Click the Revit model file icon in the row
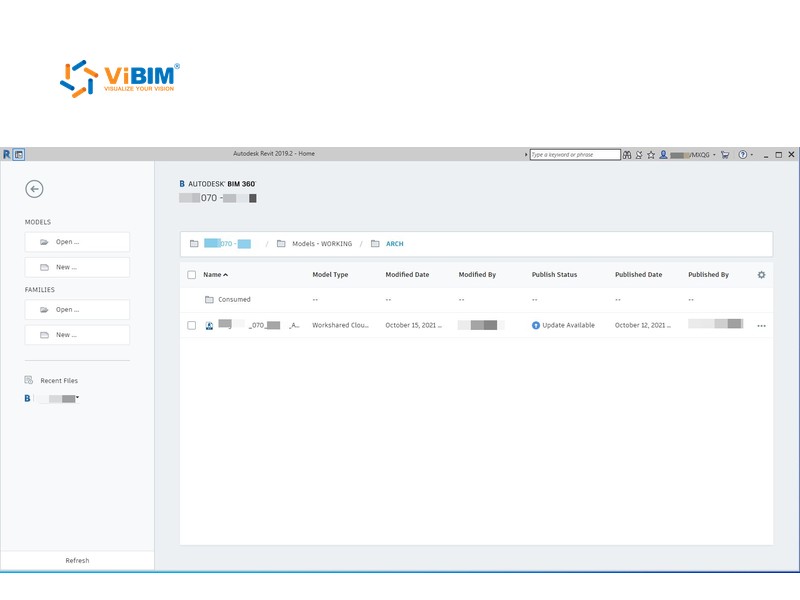Viewport: 800px width, 600px height. (209, 326)
